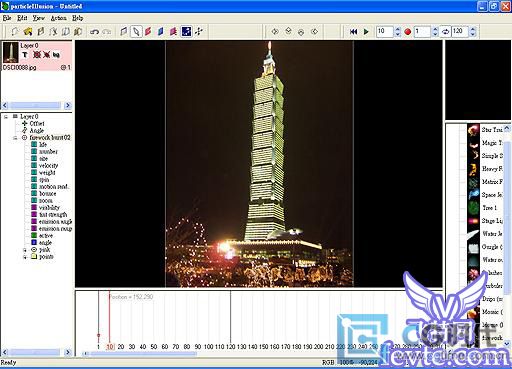The height and width of the screenshot is (369, 512).
Task: Select Offset in the hierarchy tree
Action: [x=37, y=124]
